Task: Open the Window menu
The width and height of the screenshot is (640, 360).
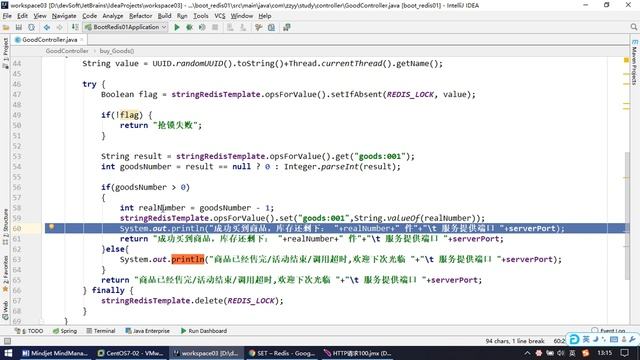Action: coord(242,16)
